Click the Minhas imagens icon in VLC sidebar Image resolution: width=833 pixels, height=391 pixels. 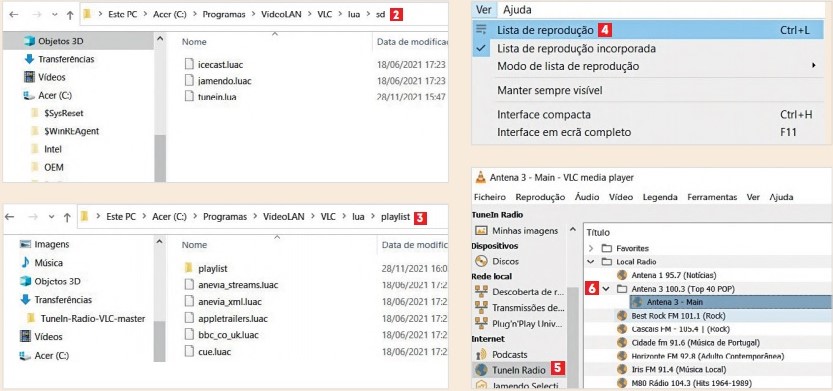(481, 231)
